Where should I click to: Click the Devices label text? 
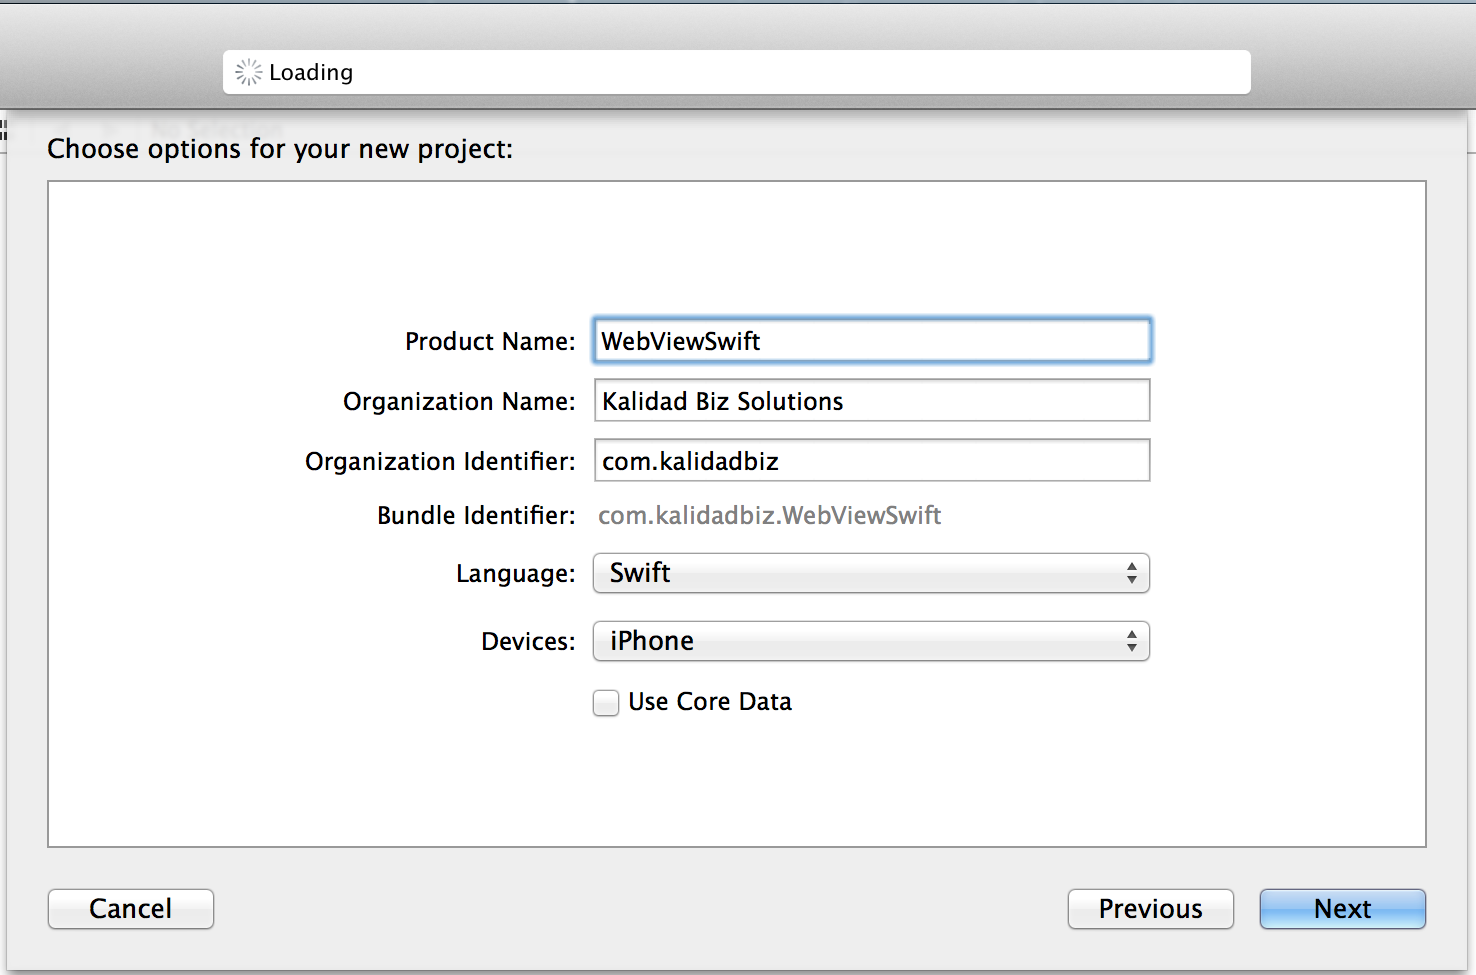pos(528,642)
